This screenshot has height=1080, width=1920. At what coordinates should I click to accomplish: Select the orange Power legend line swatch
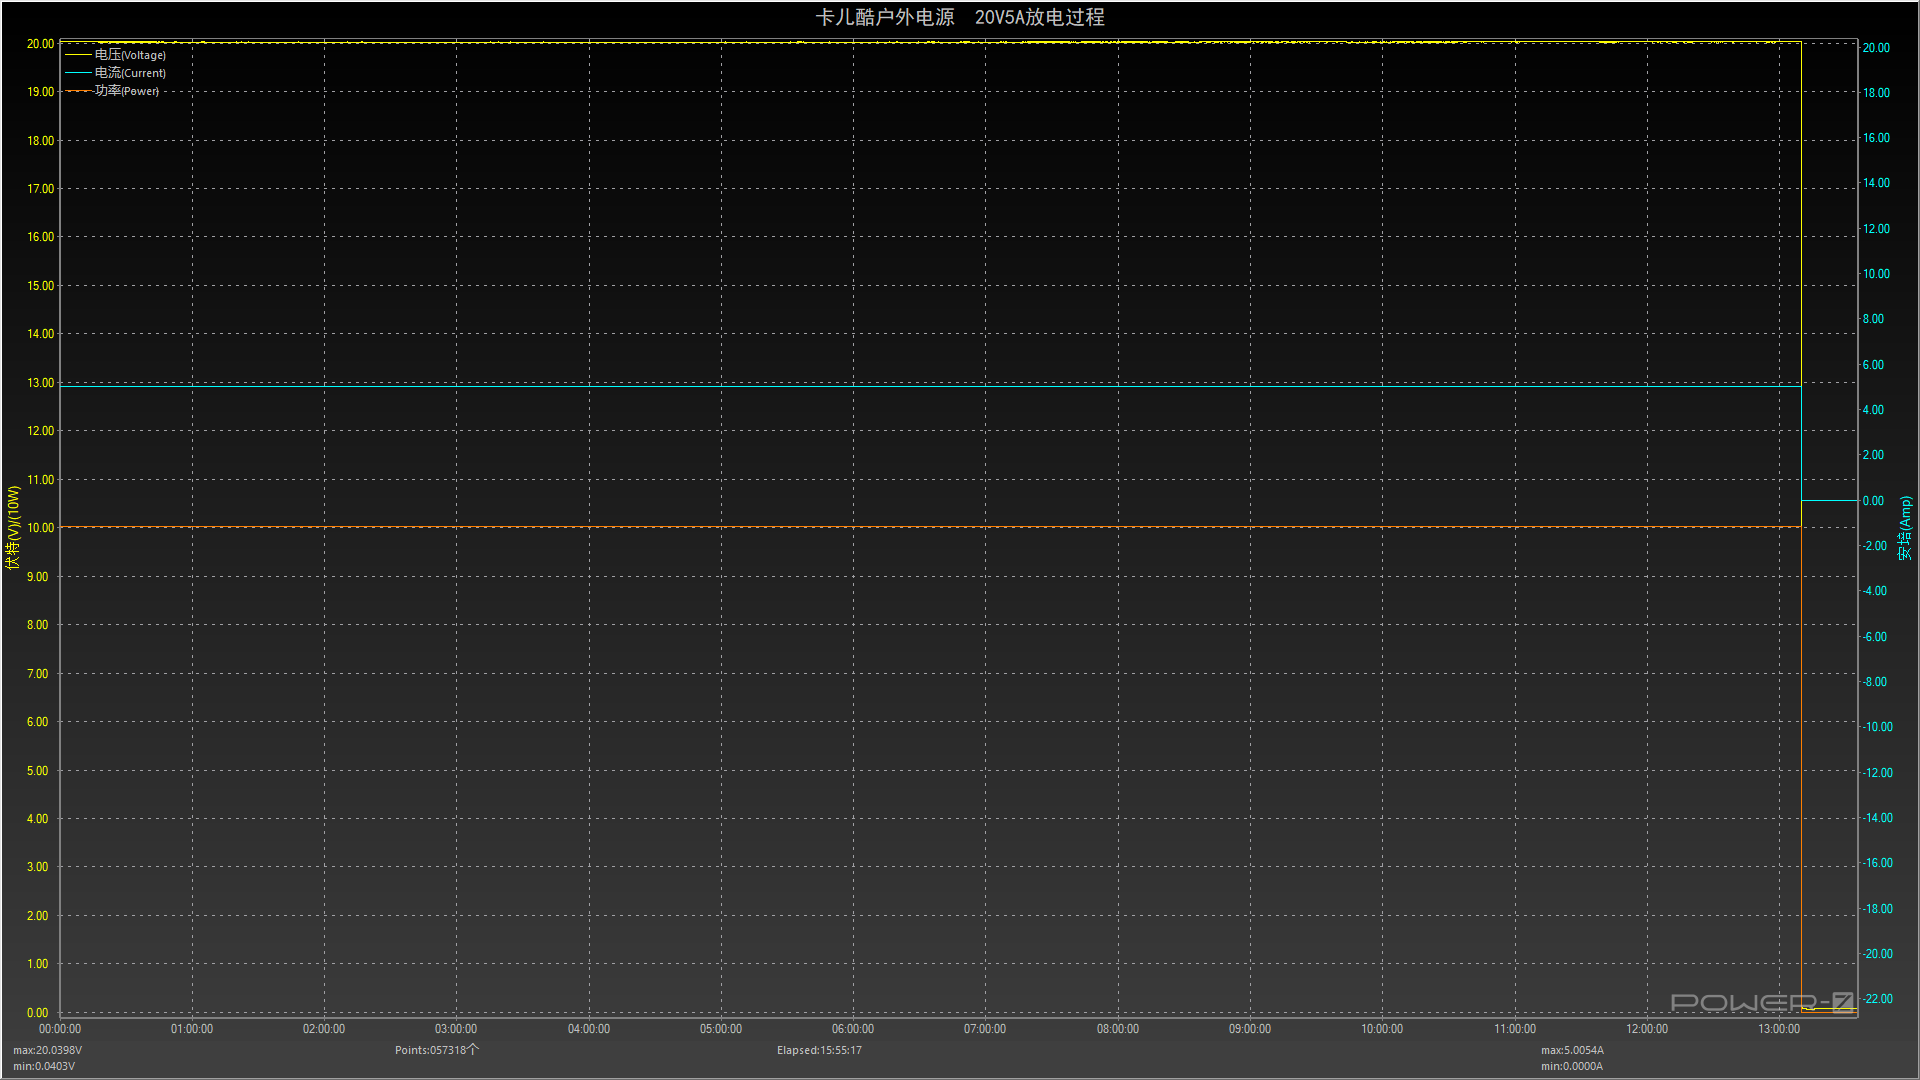point(78,91)
